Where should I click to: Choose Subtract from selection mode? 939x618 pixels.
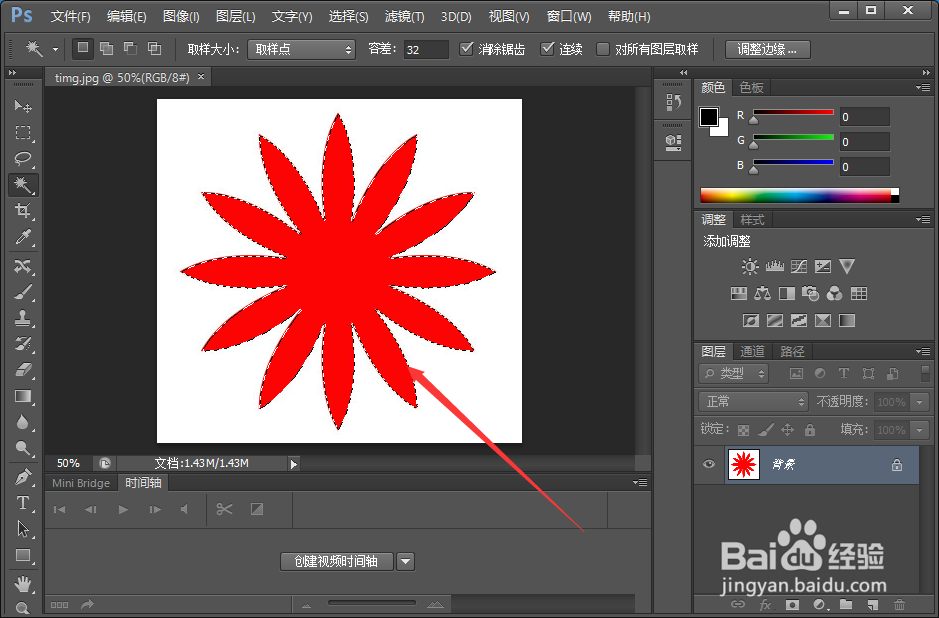tap(131, 49)
